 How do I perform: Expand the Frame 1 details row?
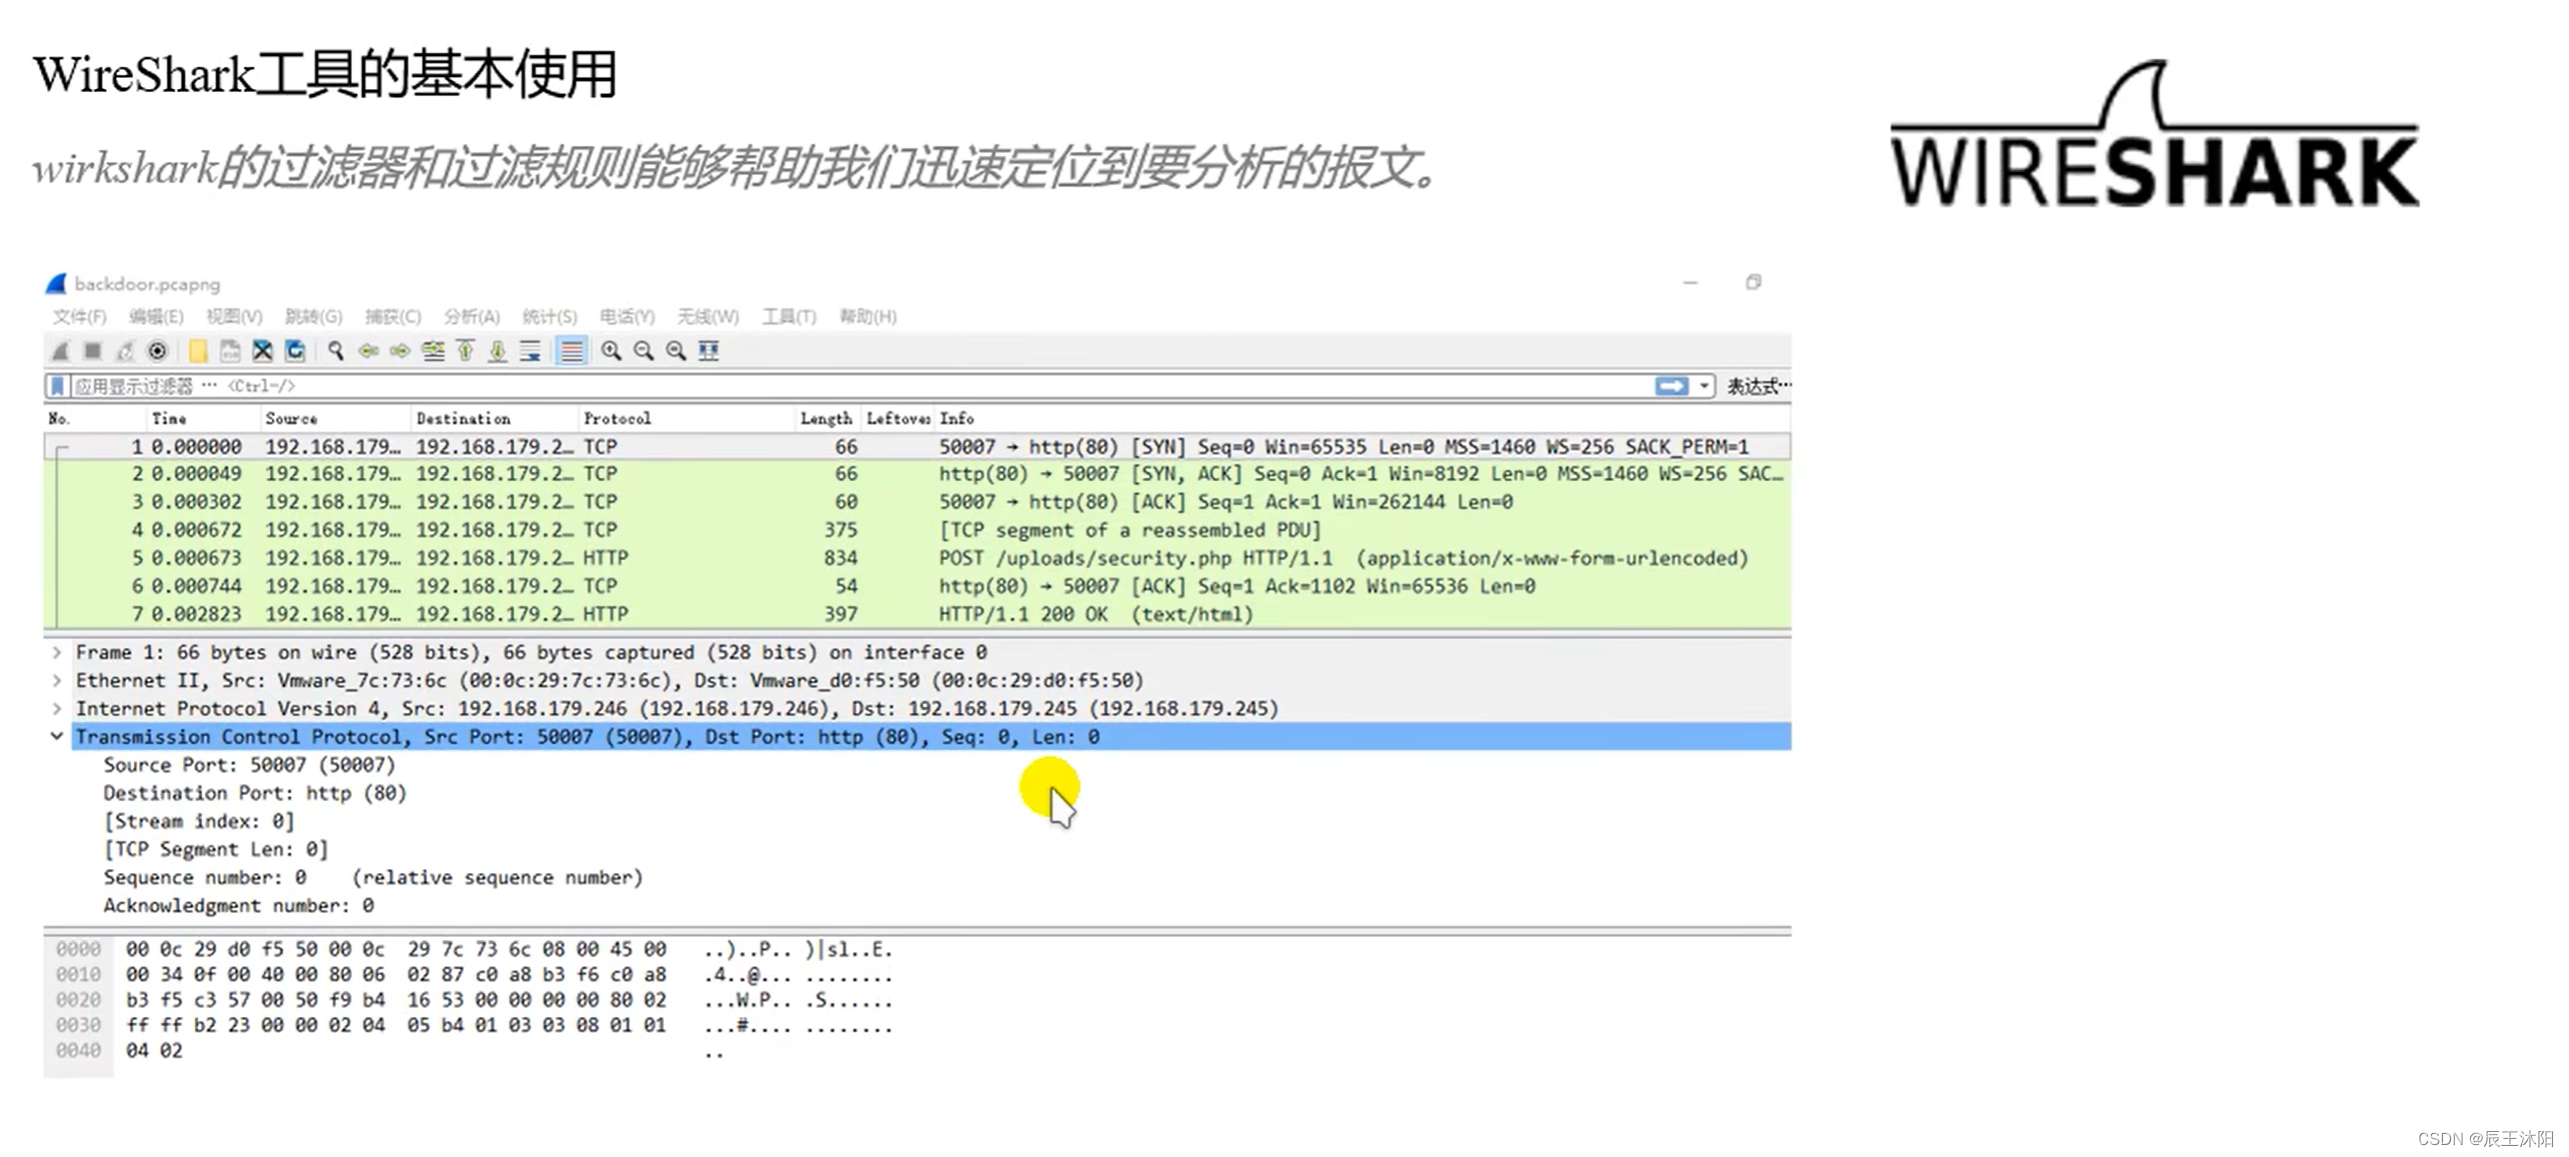coord(57,652)
